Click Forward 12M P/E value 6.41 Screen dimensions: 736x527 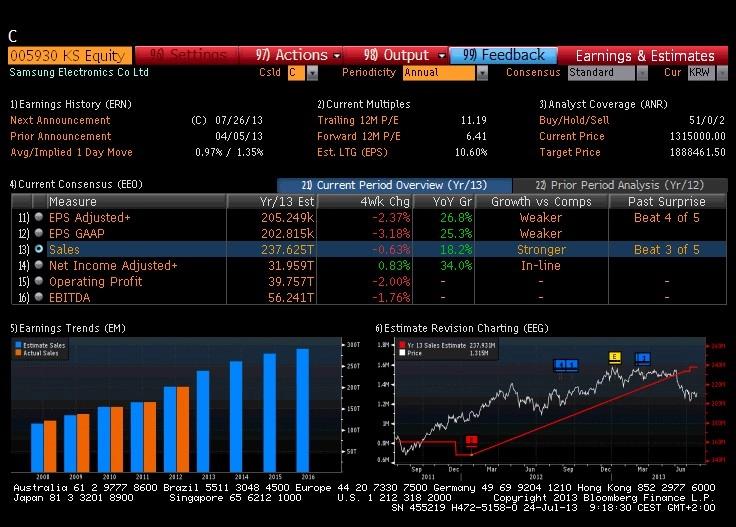476,136
